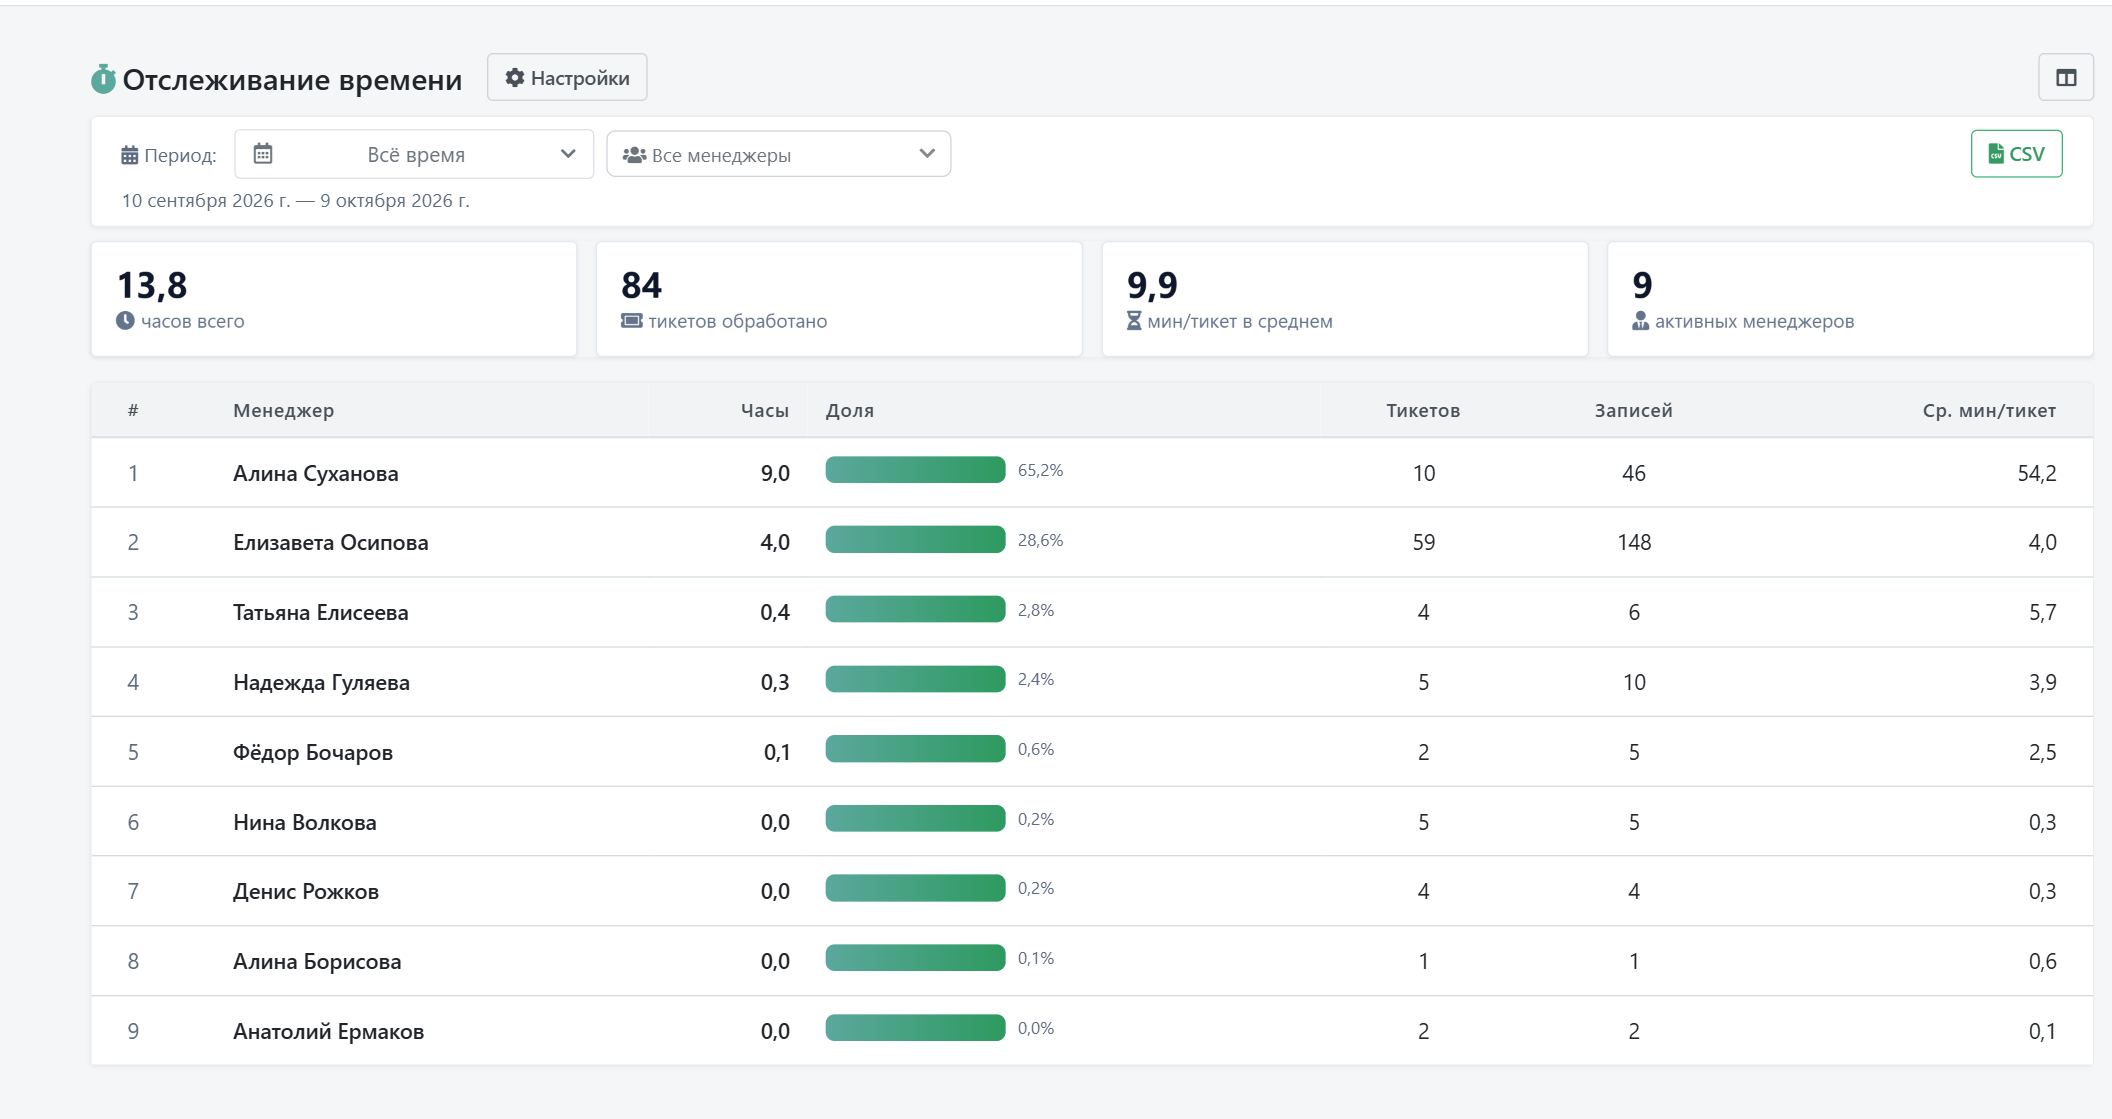
Task: Sort by the Часы column header
Action: 765,410
